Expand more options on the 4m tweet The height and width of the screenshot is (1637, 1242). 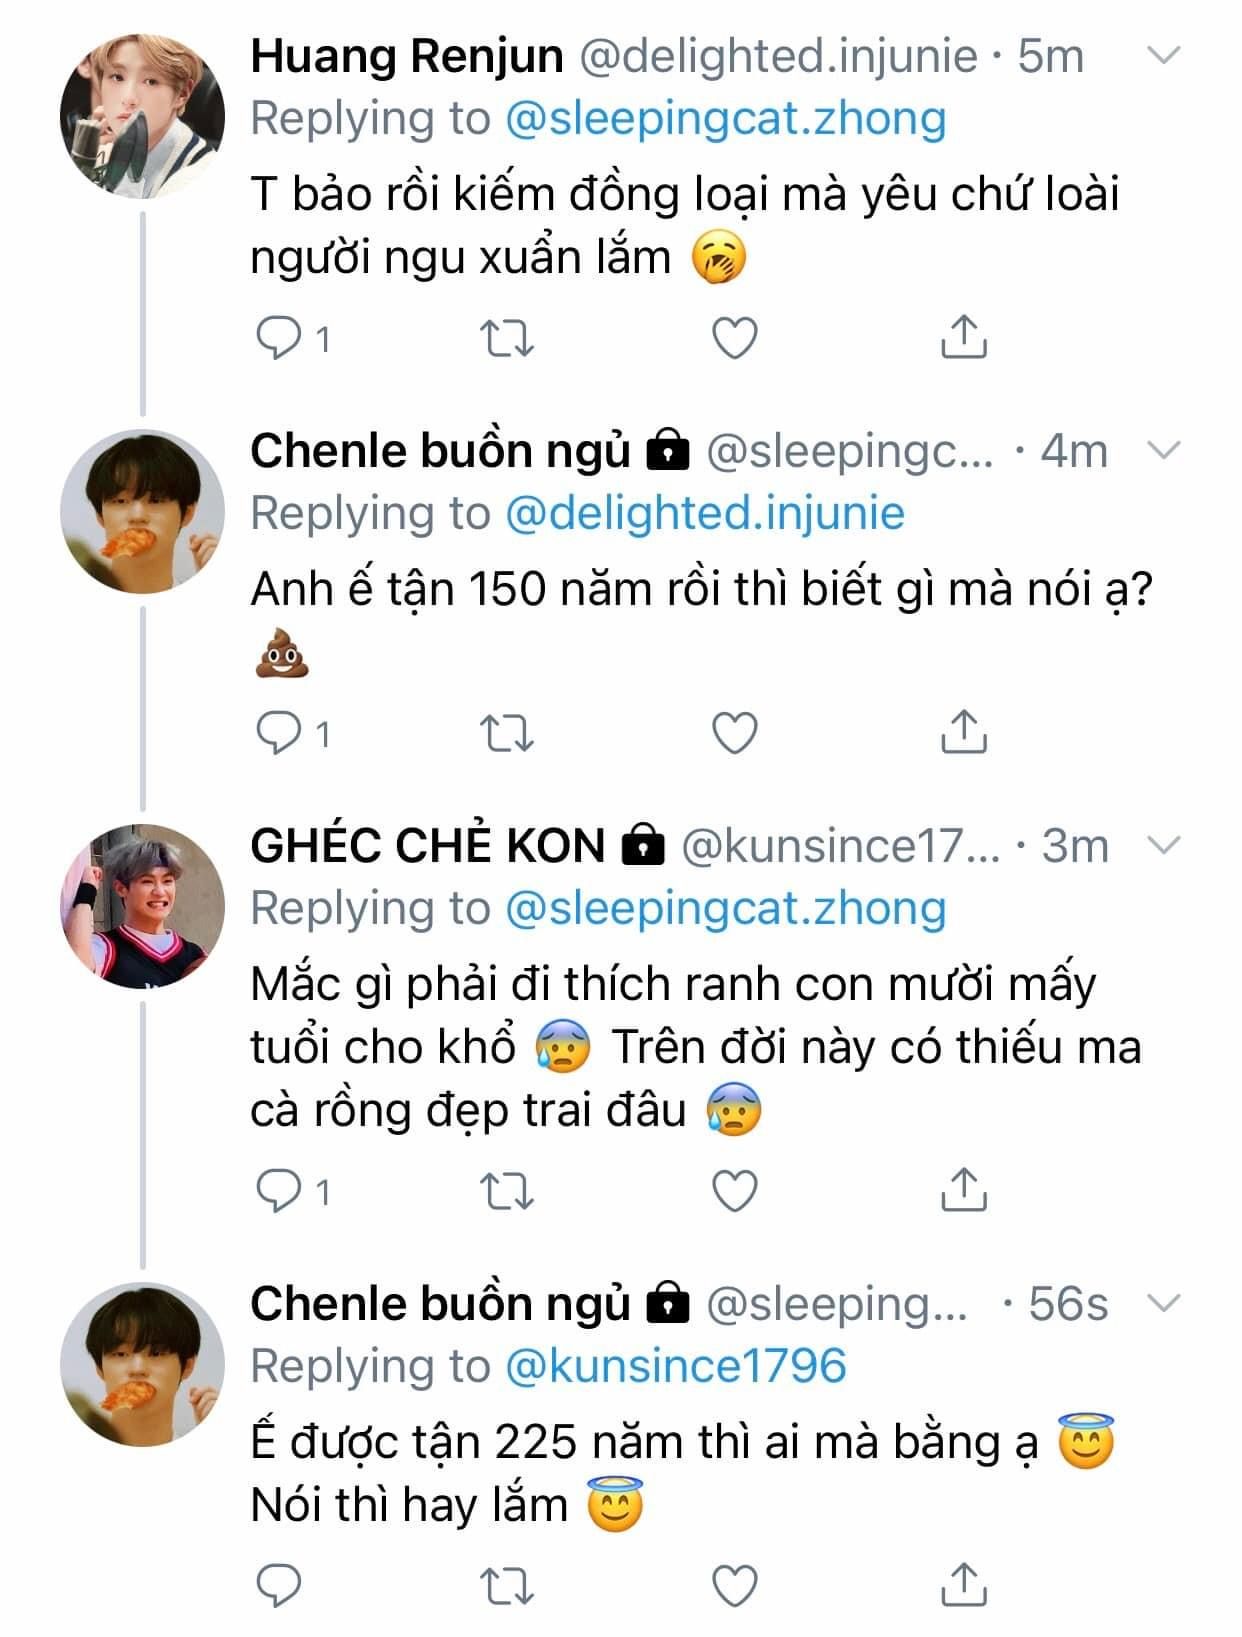(1163, 451)
